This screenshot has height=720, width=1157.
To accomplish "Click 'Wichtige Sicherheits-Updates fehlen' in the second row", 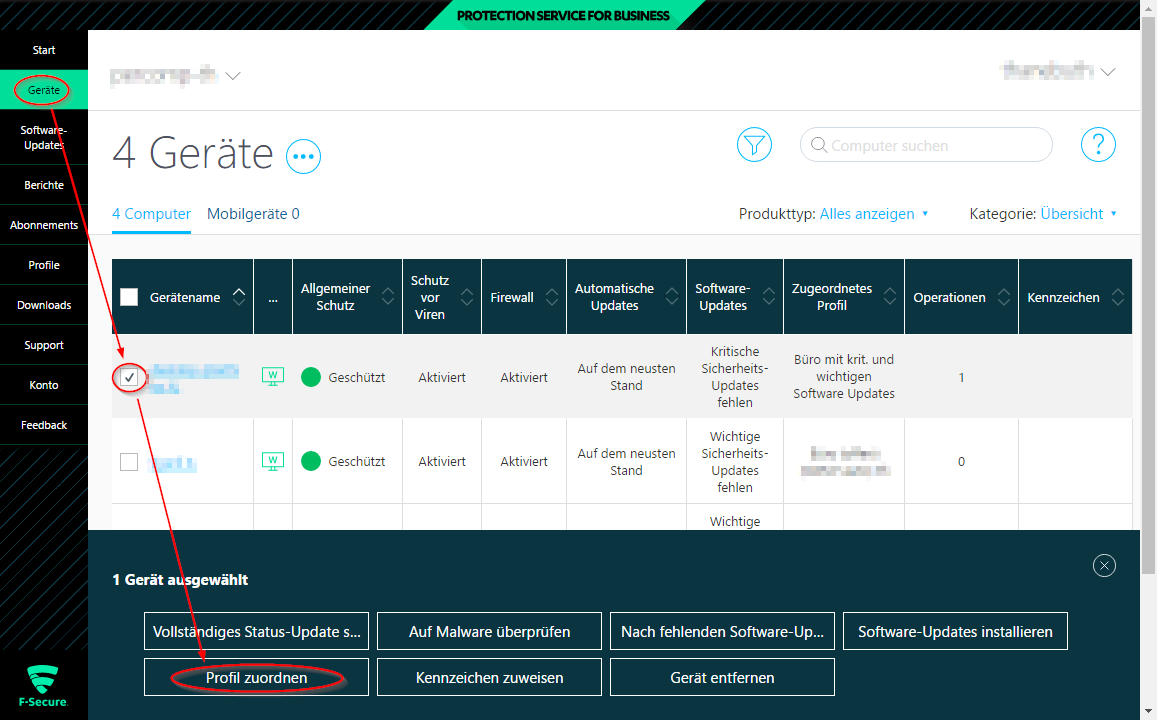I will coord(734,461).
